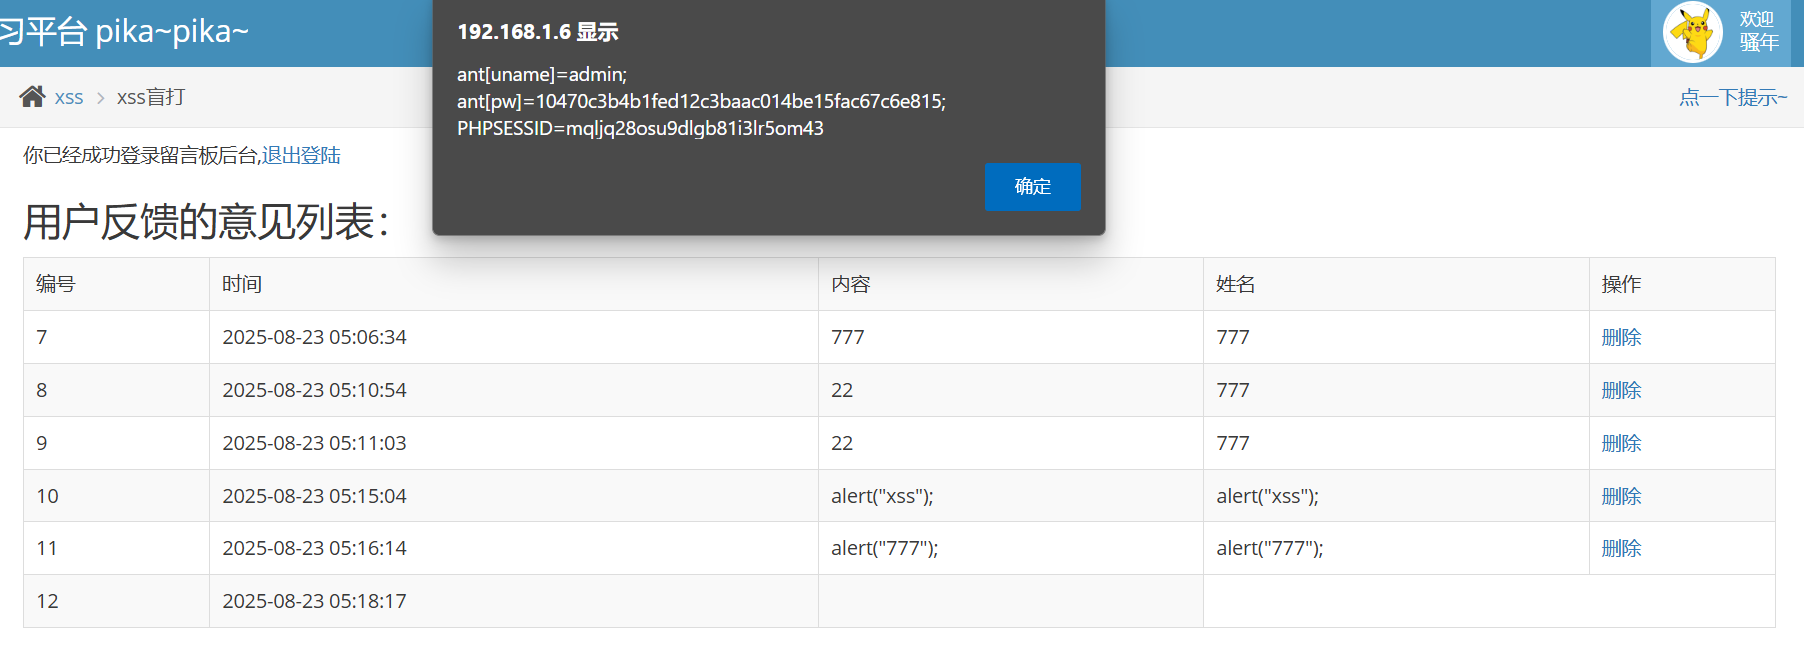Remove the row dated 05:11:03
Image resolution: width=1804 pixels, height=645 pixels.
[1621, 444]
